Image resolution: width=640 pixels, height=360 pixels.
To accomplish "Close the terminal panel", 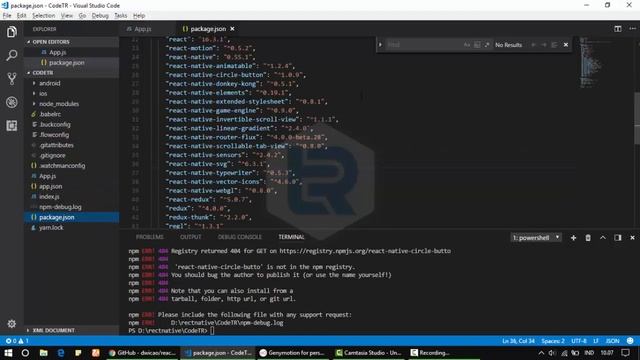I will coord(632,238).
